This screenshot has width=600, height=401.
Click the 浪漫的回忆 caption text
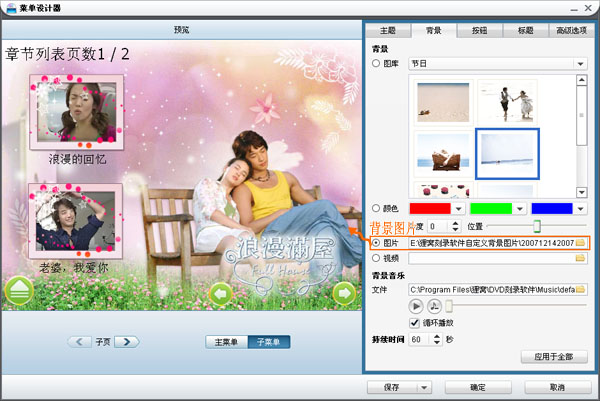click(77, 159)
